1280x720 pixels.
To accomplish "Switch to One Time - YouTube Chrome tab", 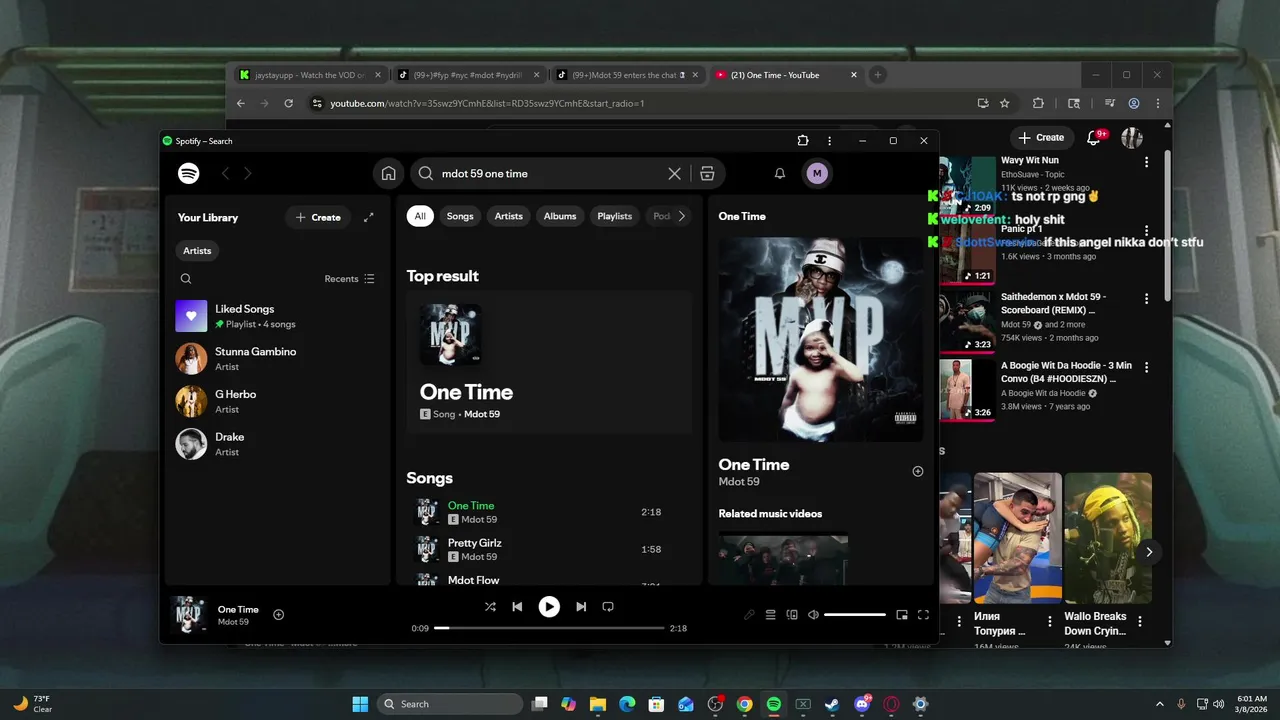I will click(786, 75).
